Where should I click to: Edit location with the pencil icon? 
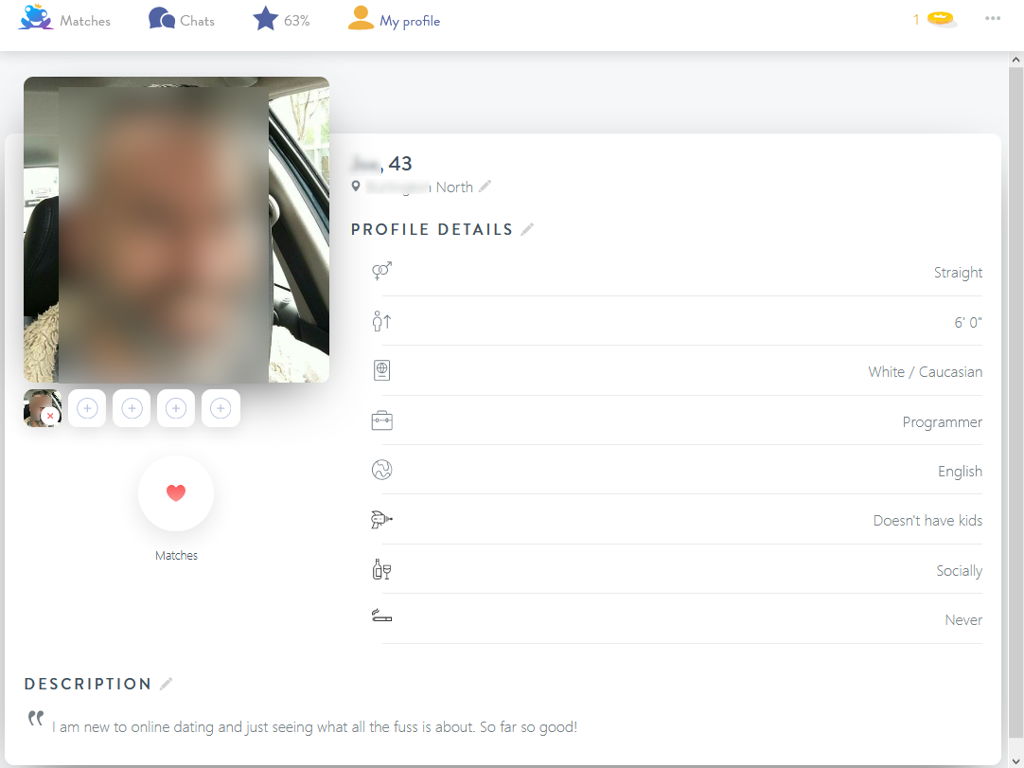[x=485, y=187]
